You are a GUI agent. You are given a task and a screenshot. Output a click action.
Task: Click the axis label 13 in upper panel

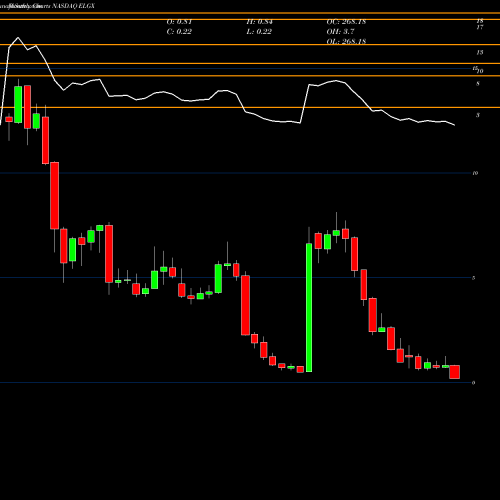click(480, 52)
